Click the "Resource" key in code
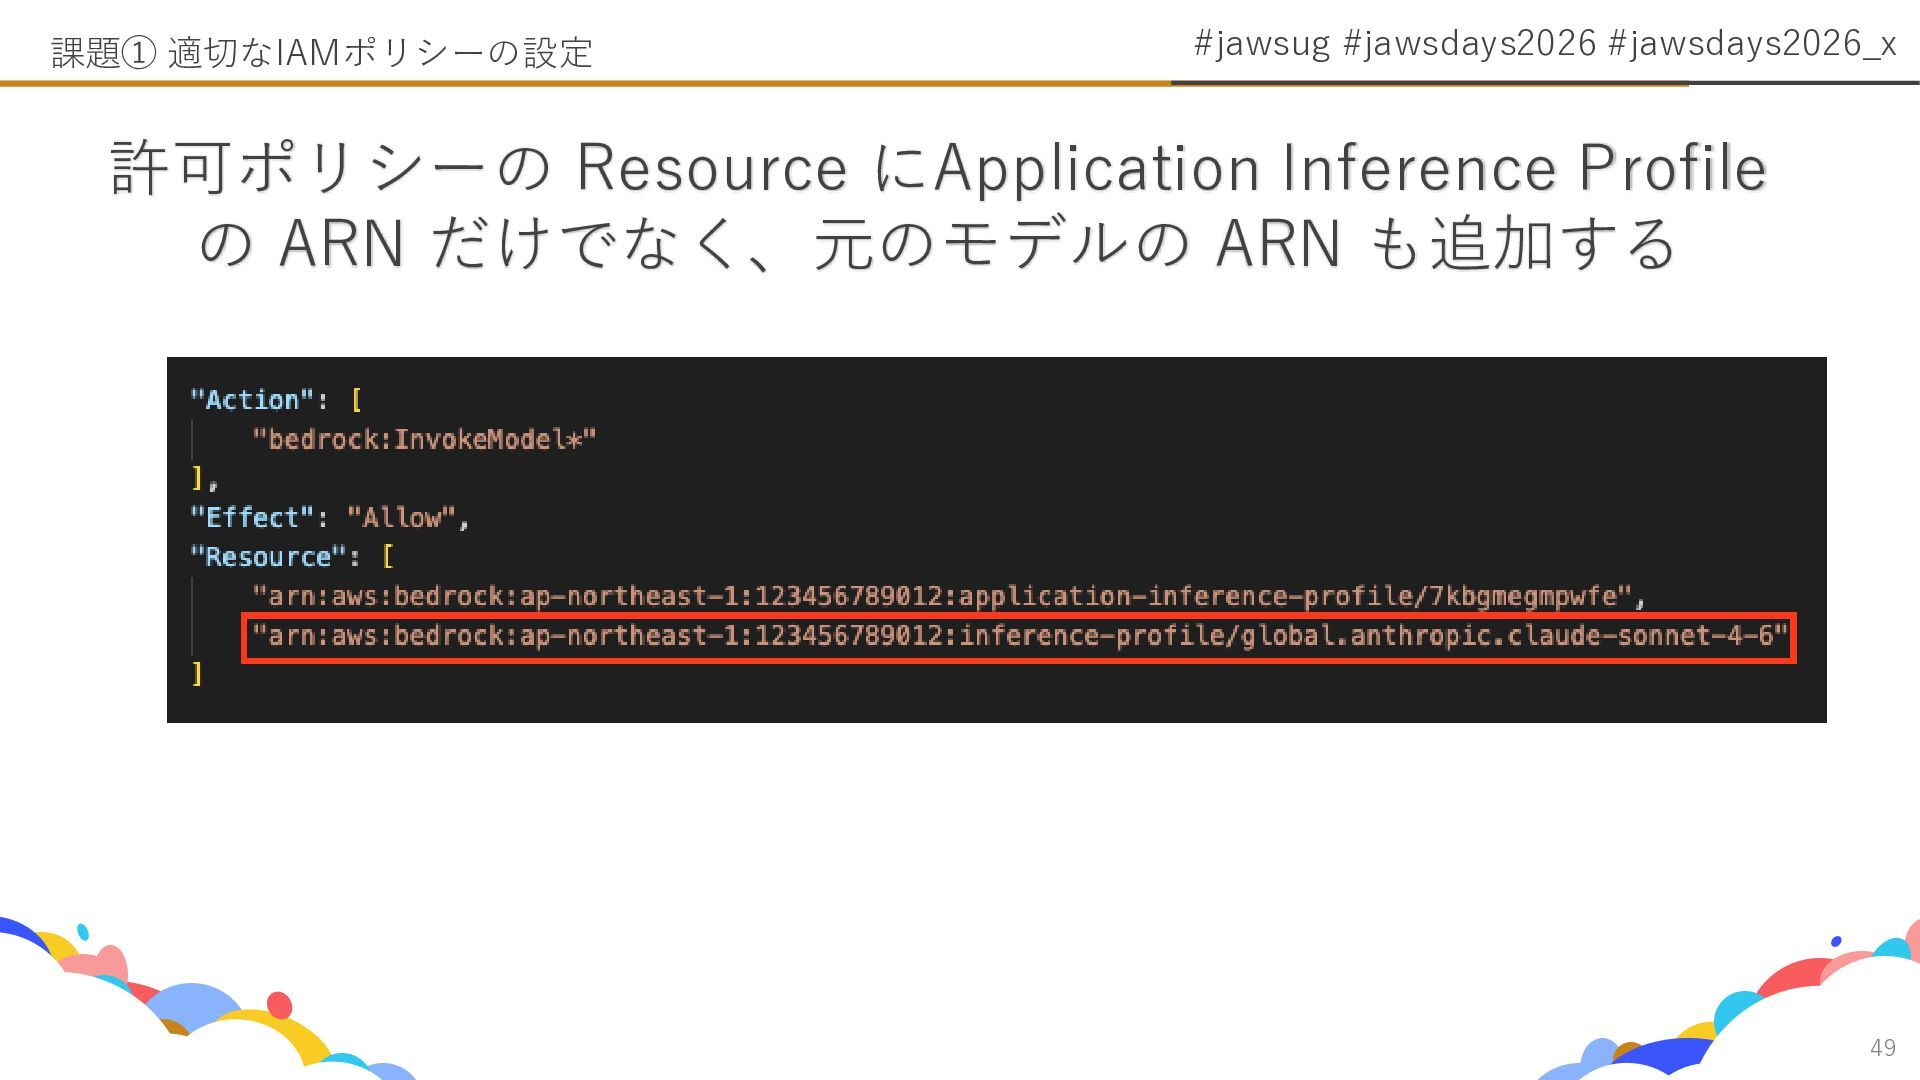This screenshot has height=1080, width=1920. pos(268,557)
